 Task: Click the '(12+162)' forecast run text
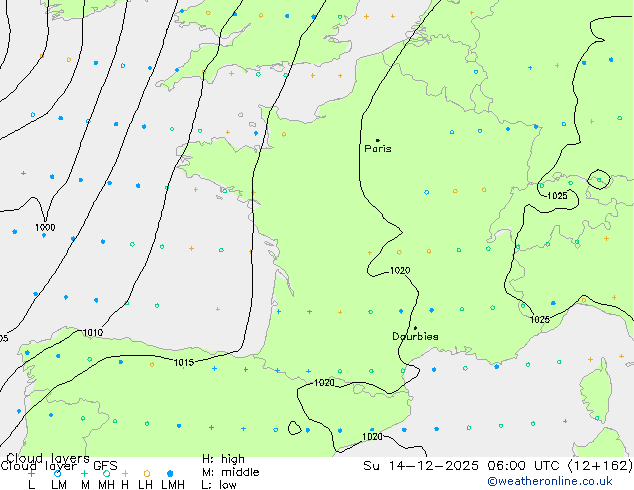(600, 466)
